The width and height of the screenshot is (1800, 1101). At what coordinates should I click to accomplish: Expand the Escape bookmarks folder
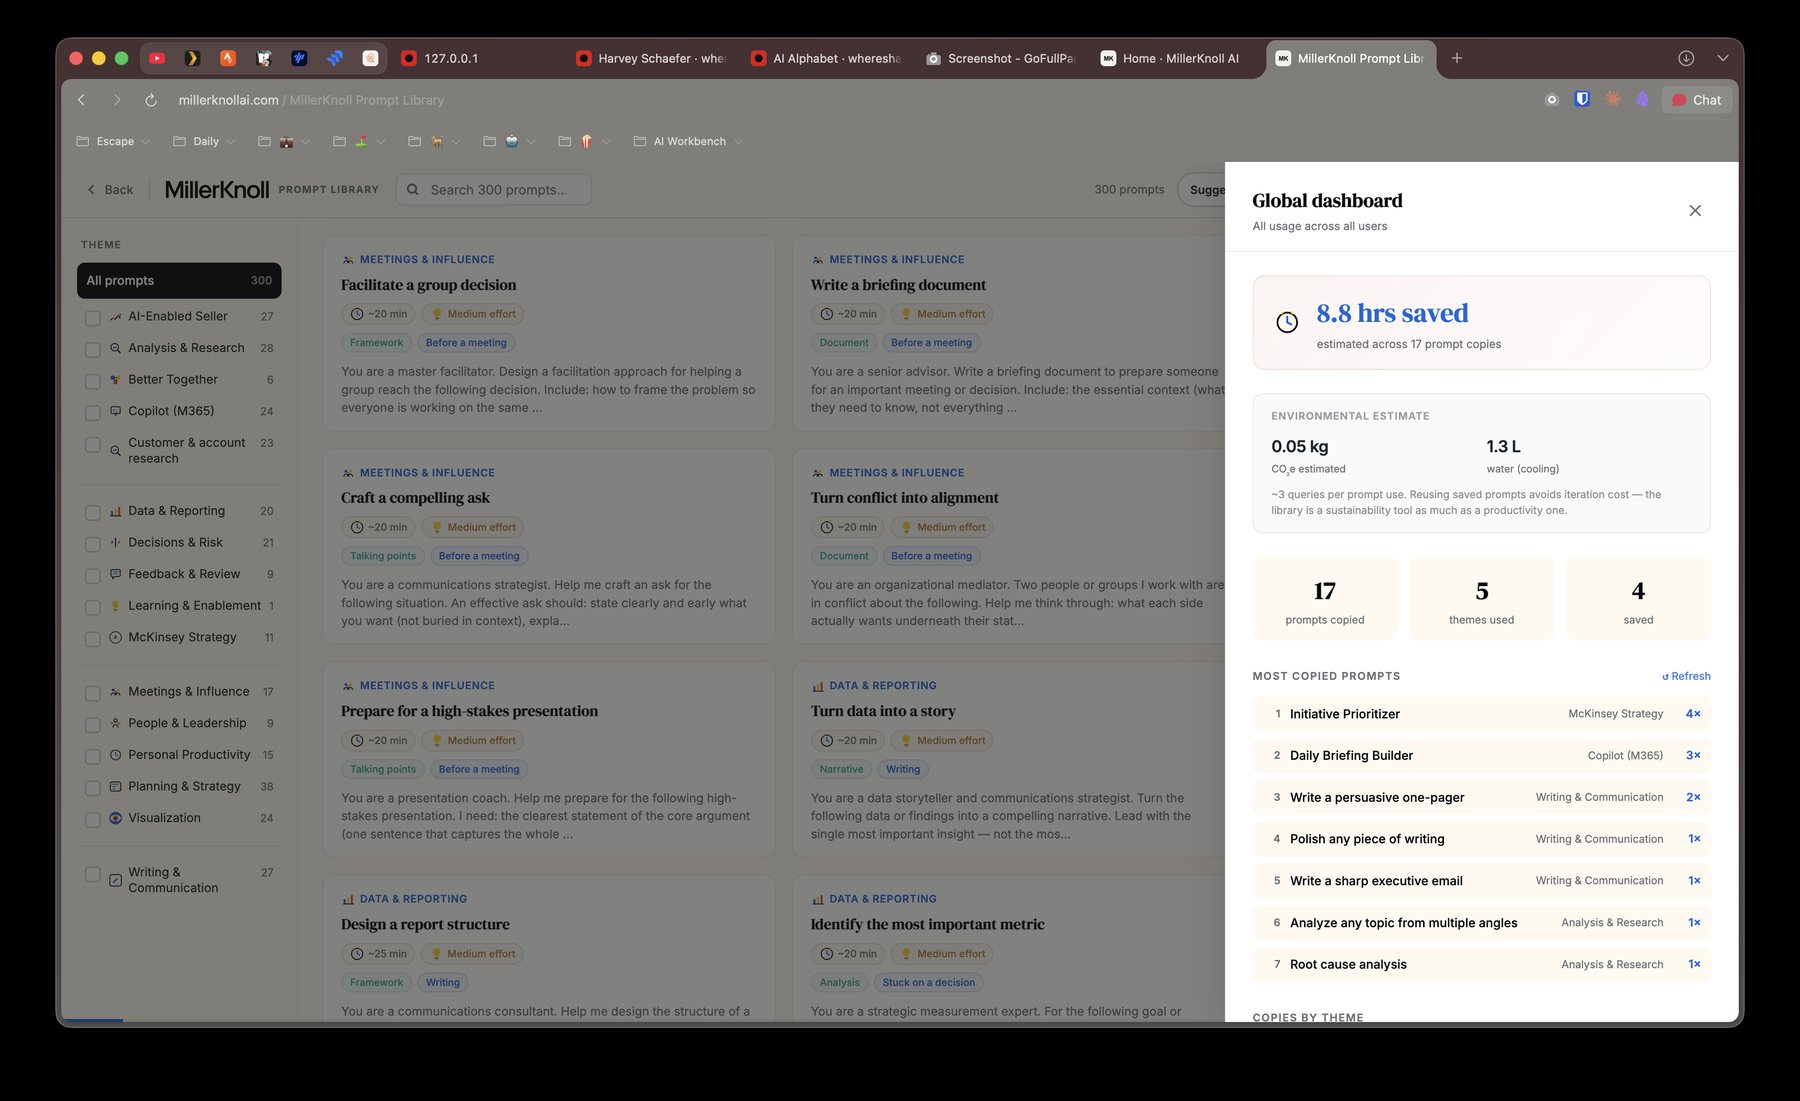113,142
